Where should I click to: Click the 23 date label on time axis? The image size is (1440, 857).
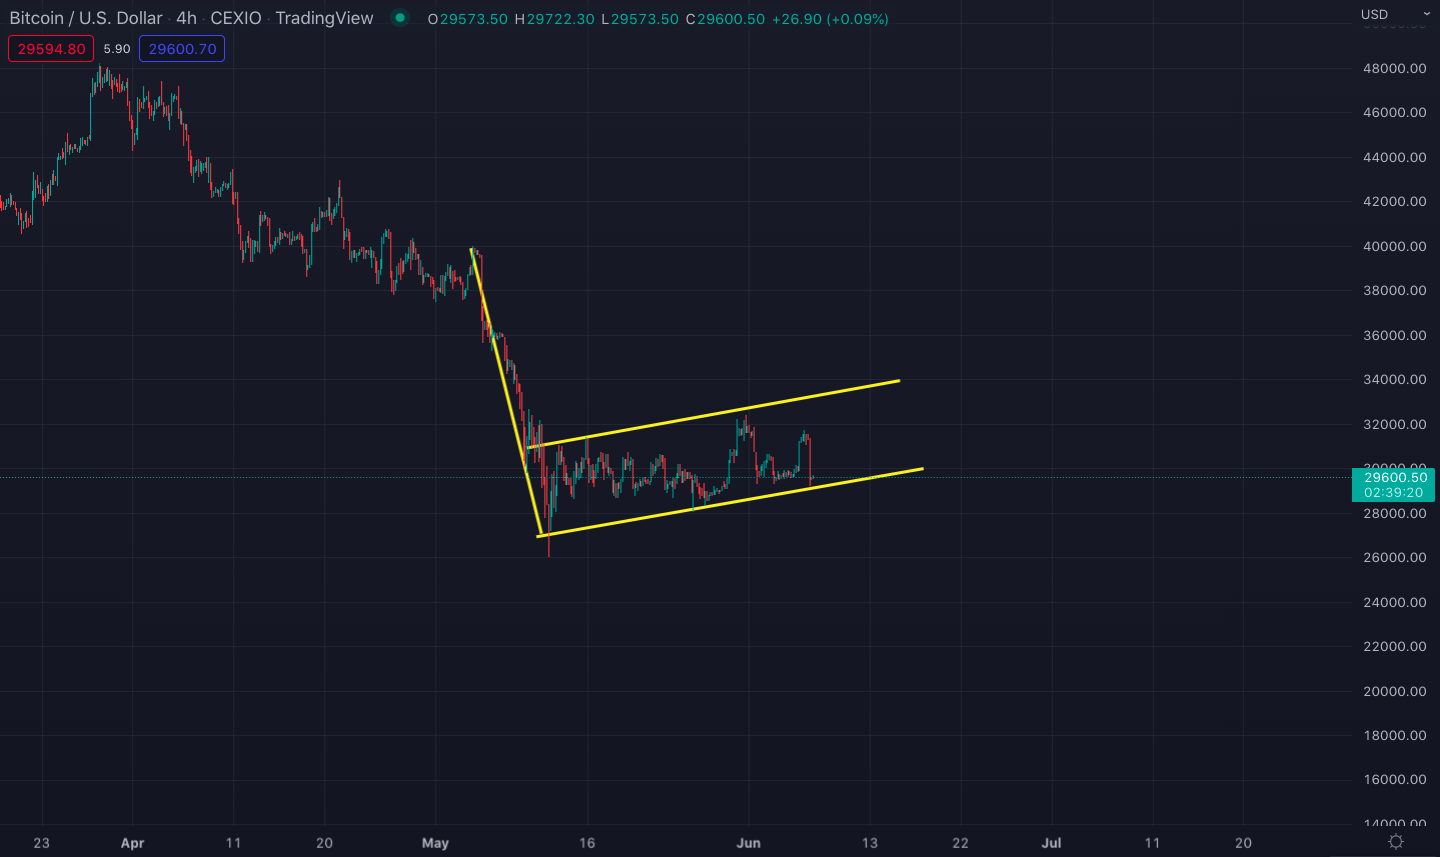tap(41, 843)
